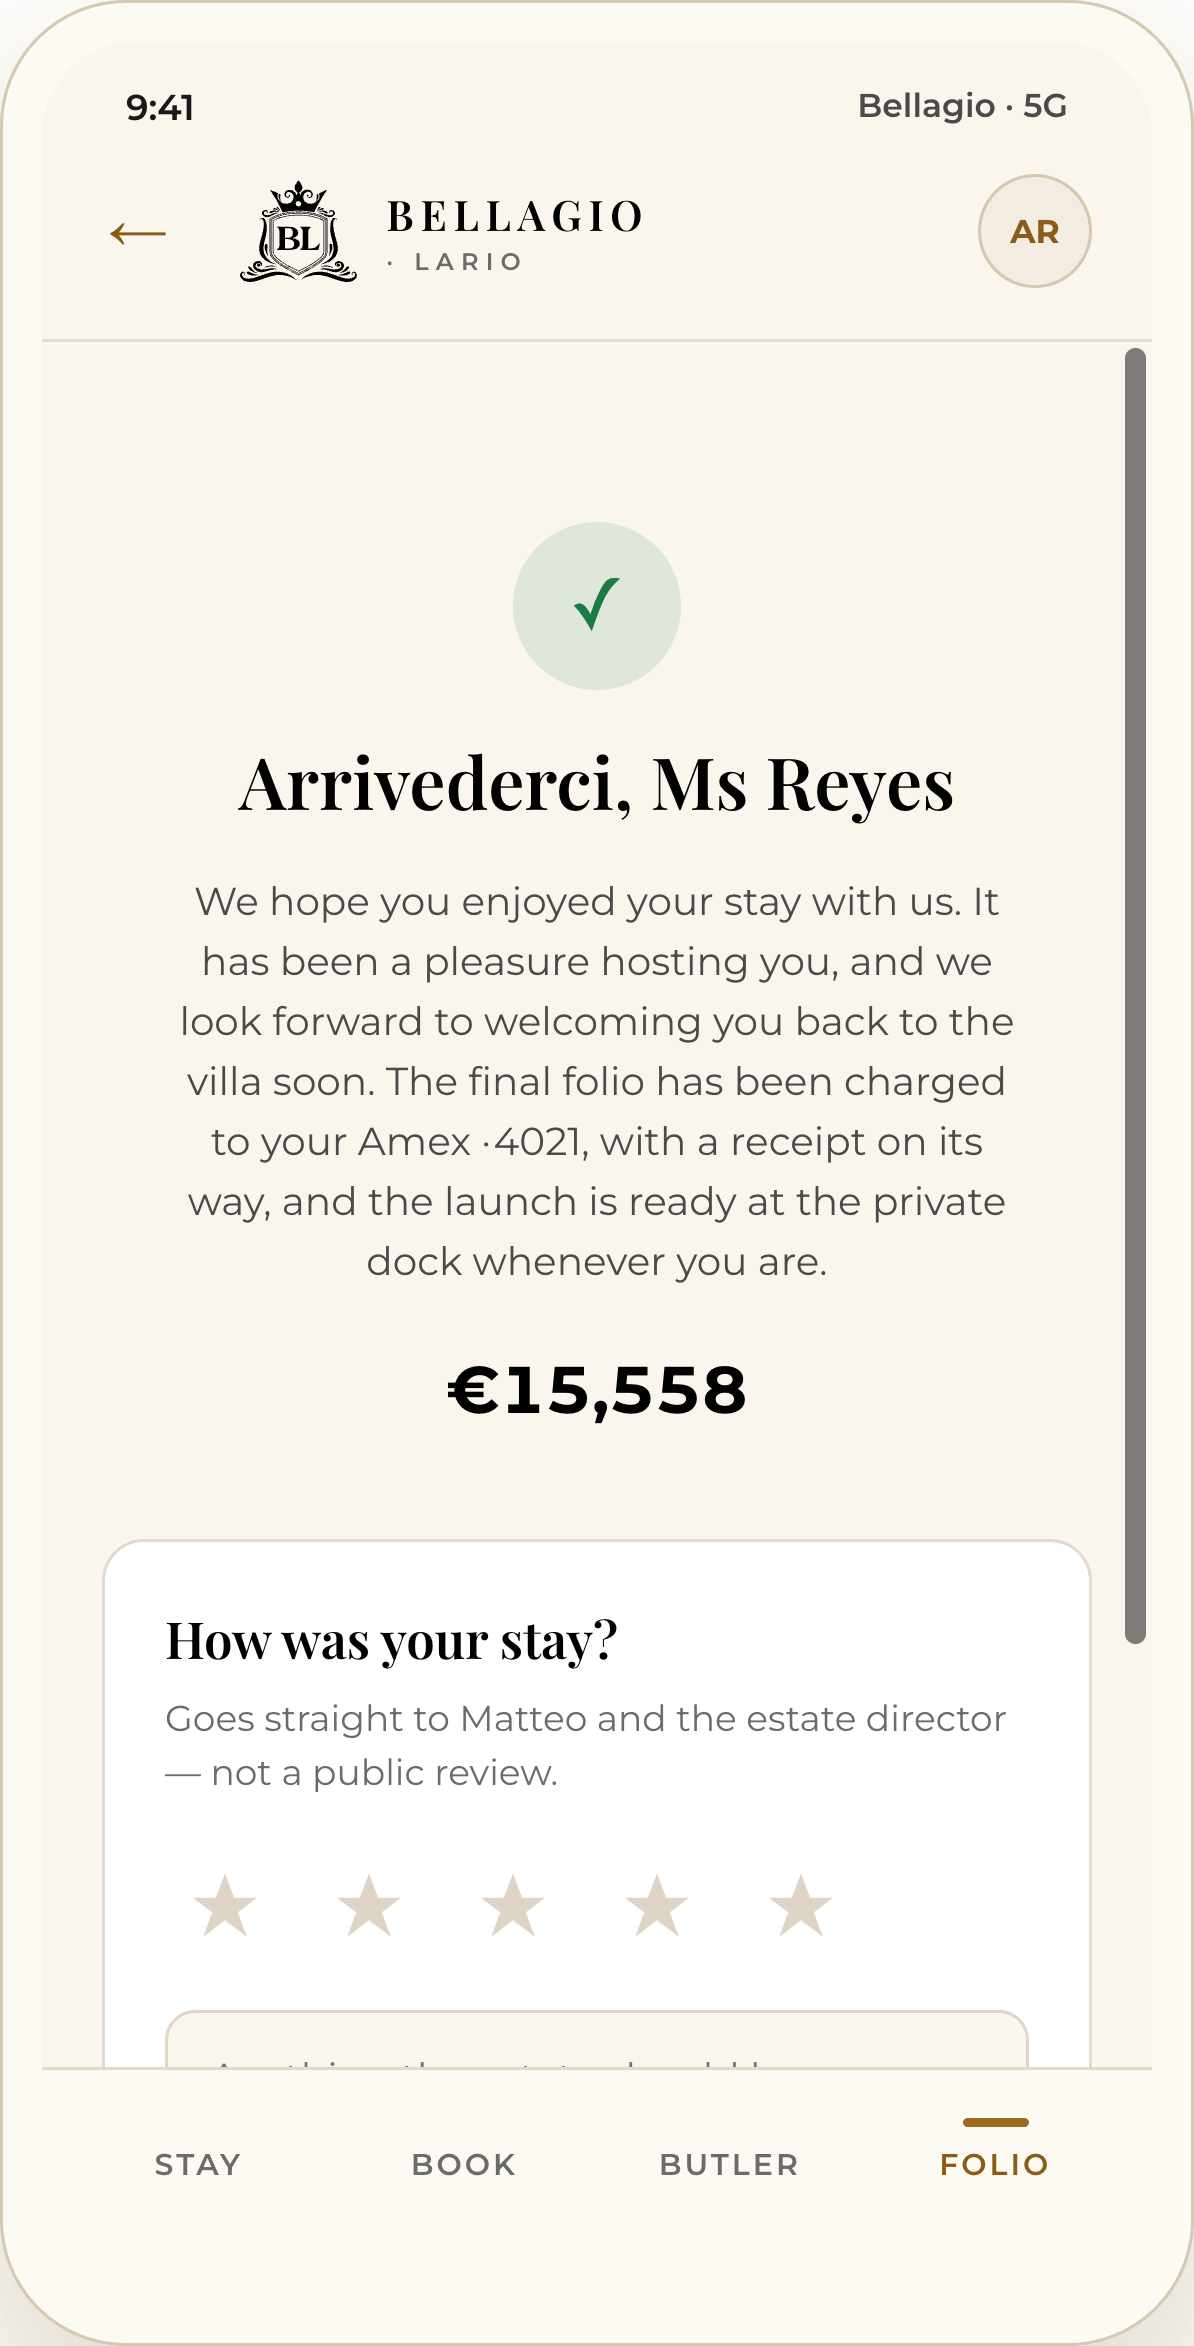Image resolution: width=1194 pixels, height=2346 pixels.
Task: Focus the feedback comment text field
Action: pyautogui.click(x=597, y=2040)
